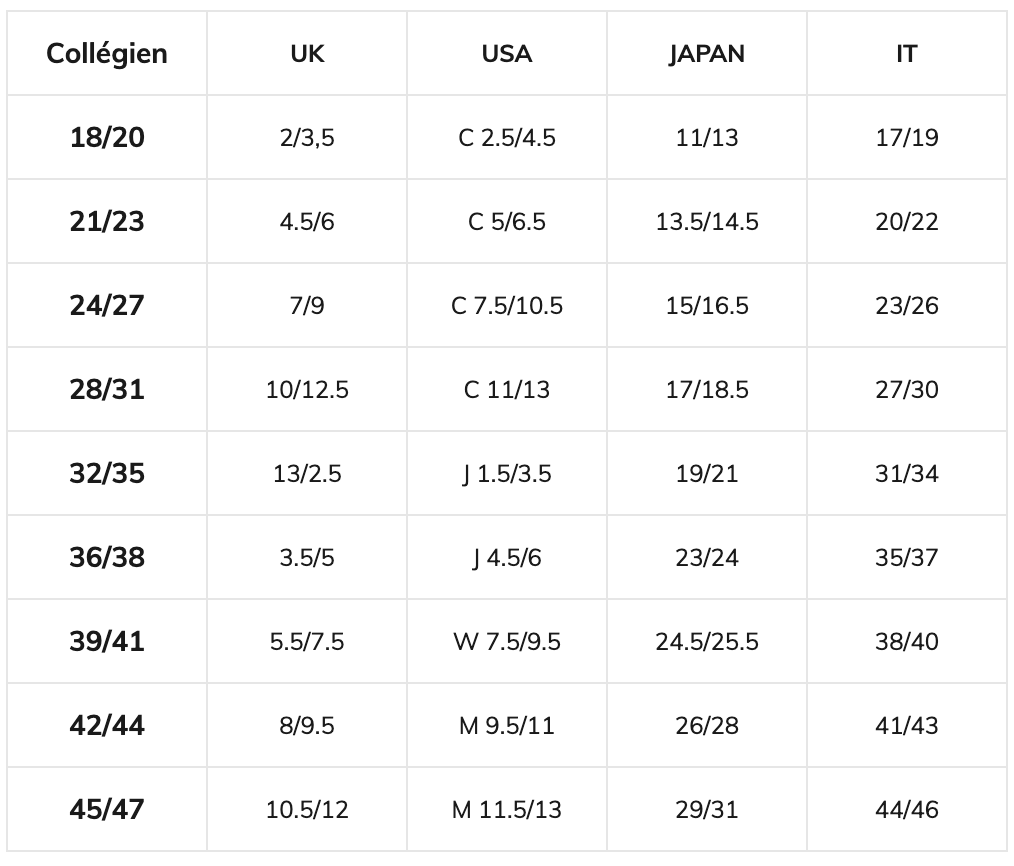Click the UK column header
The height and width of the screenshot is (866, 1014).
pyautogui.click(x=307, y=54)
